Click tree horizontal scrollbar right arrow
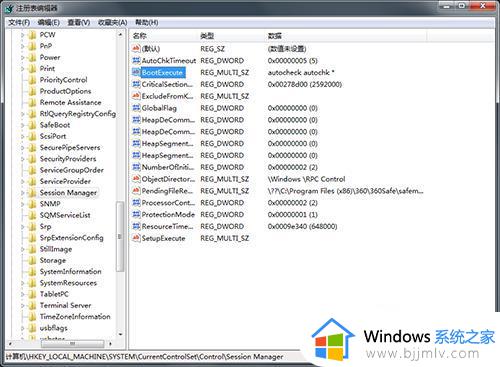The height and width of the screenshot is (367, 500). [110, 343]
